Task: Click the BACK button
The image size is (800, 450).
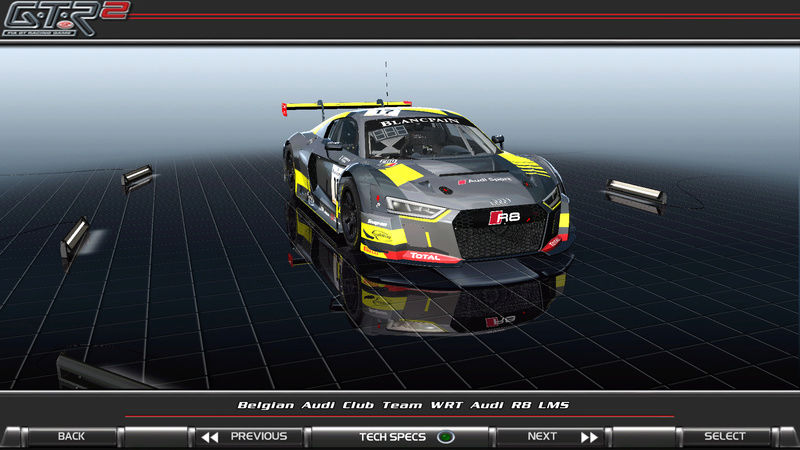Action: click(71, 437)
